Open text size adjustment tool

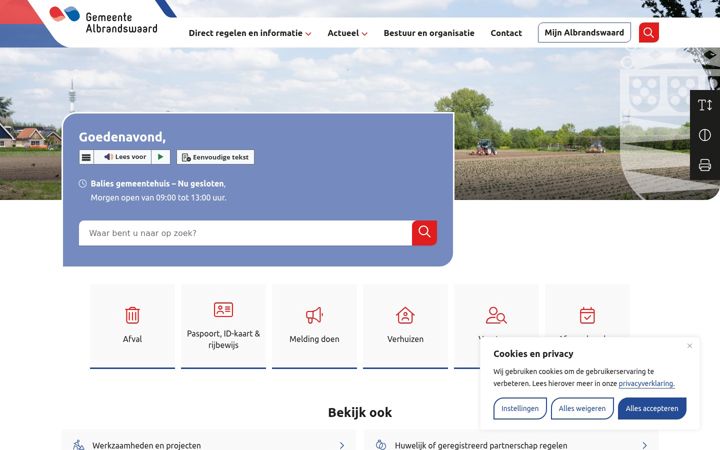click(705, 105)
